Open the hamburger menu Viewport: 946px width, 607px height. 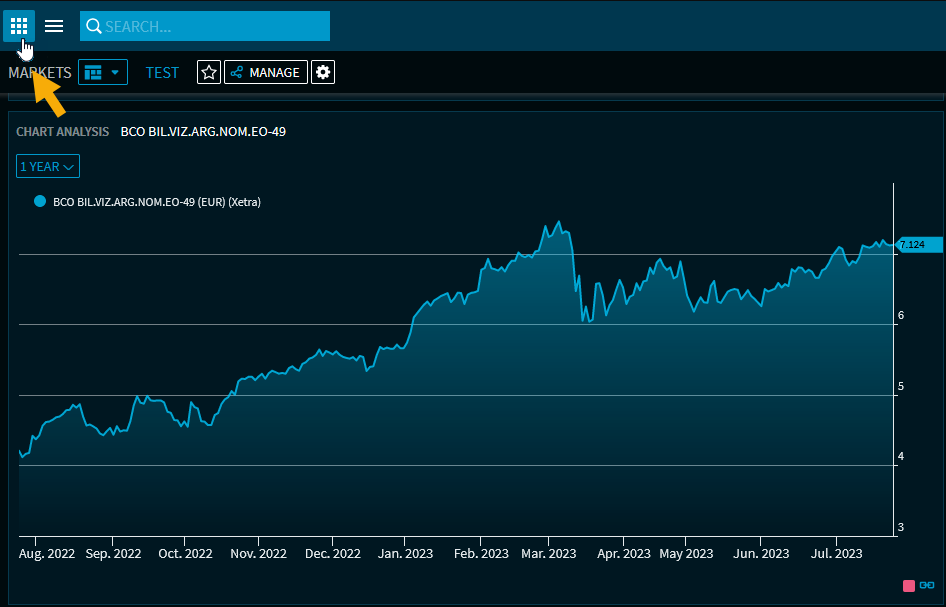[54, 26]
